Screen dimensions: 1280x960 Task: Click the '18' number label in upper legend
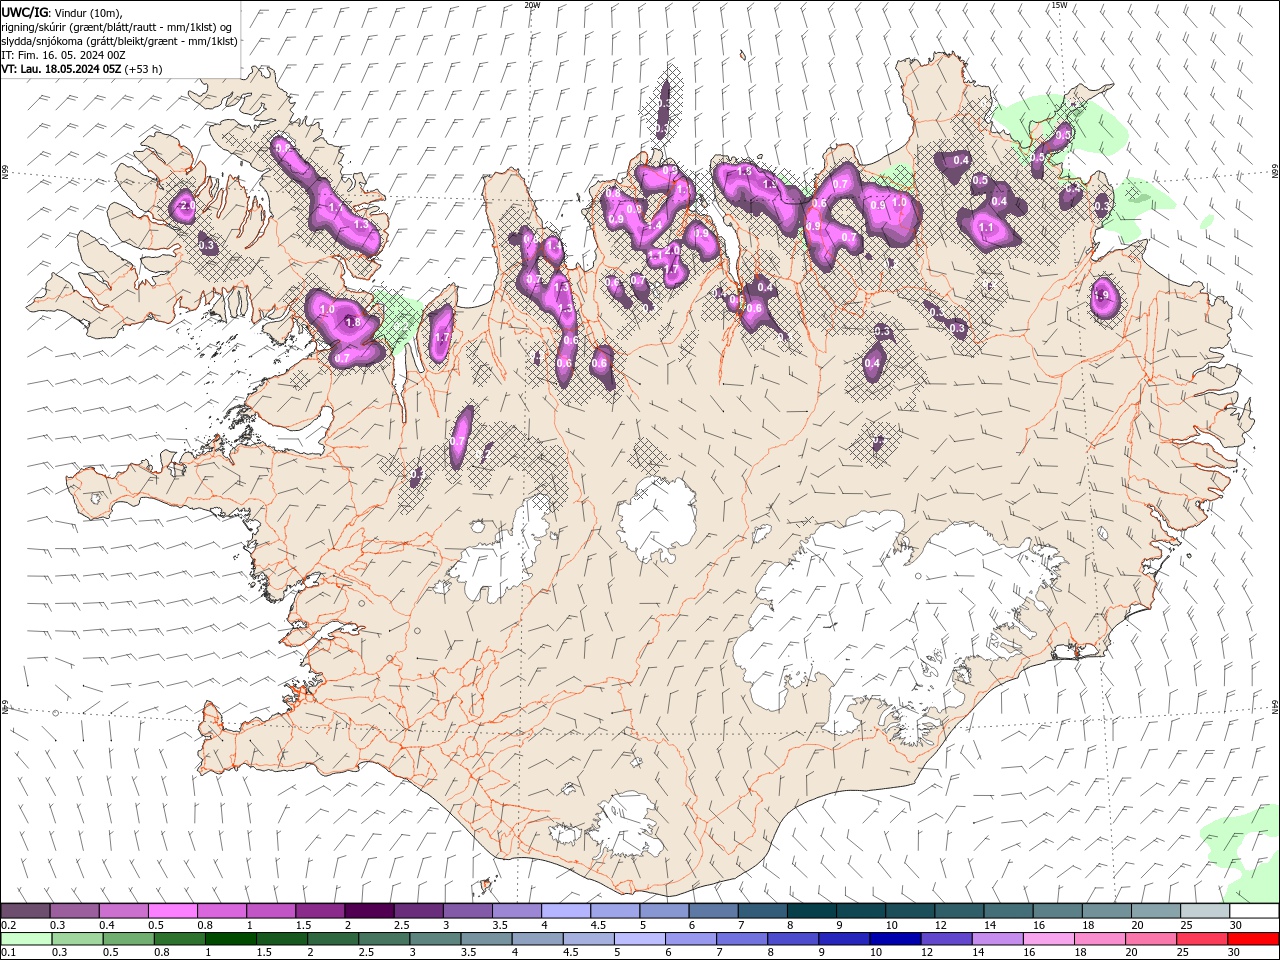click(x=1088, y=925)
